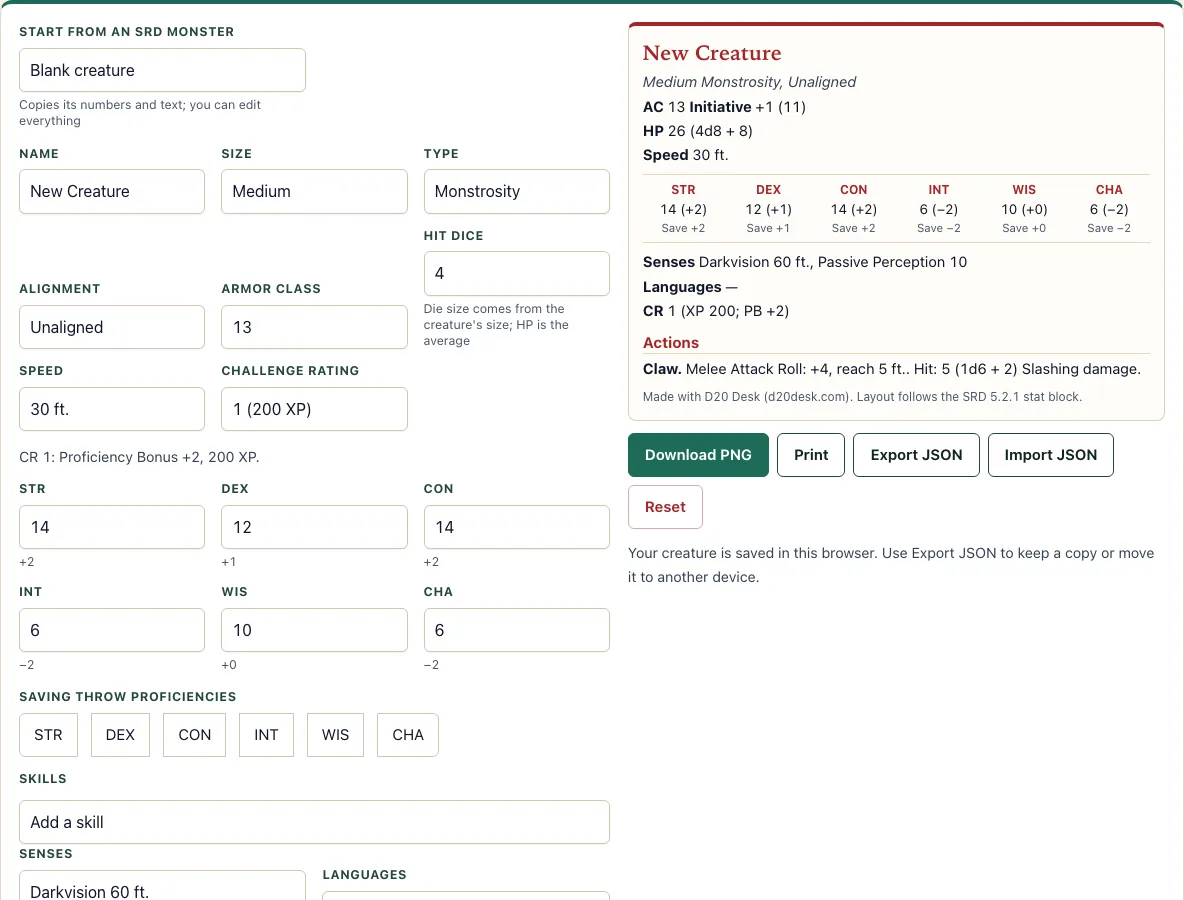Select the Claw action text in preview
Viewport: 1184px width, 900px height.
tap(892, 368)
